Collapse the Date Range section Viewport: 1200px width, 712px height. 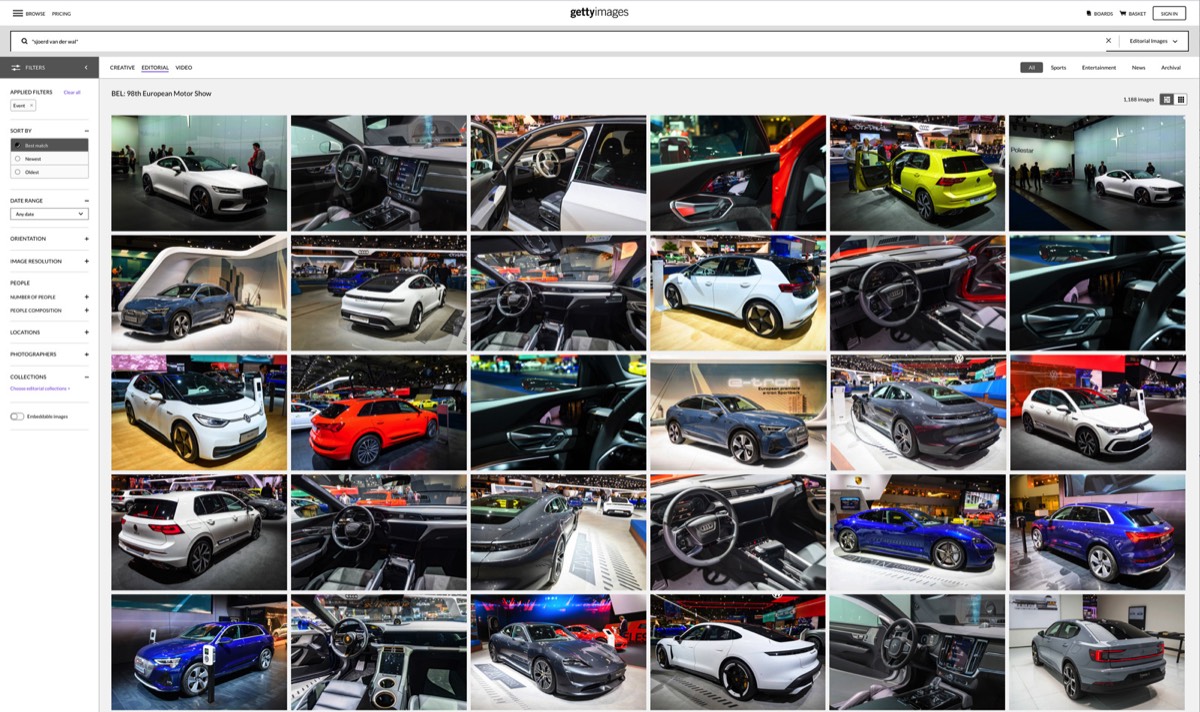click(x=86, y=201)
